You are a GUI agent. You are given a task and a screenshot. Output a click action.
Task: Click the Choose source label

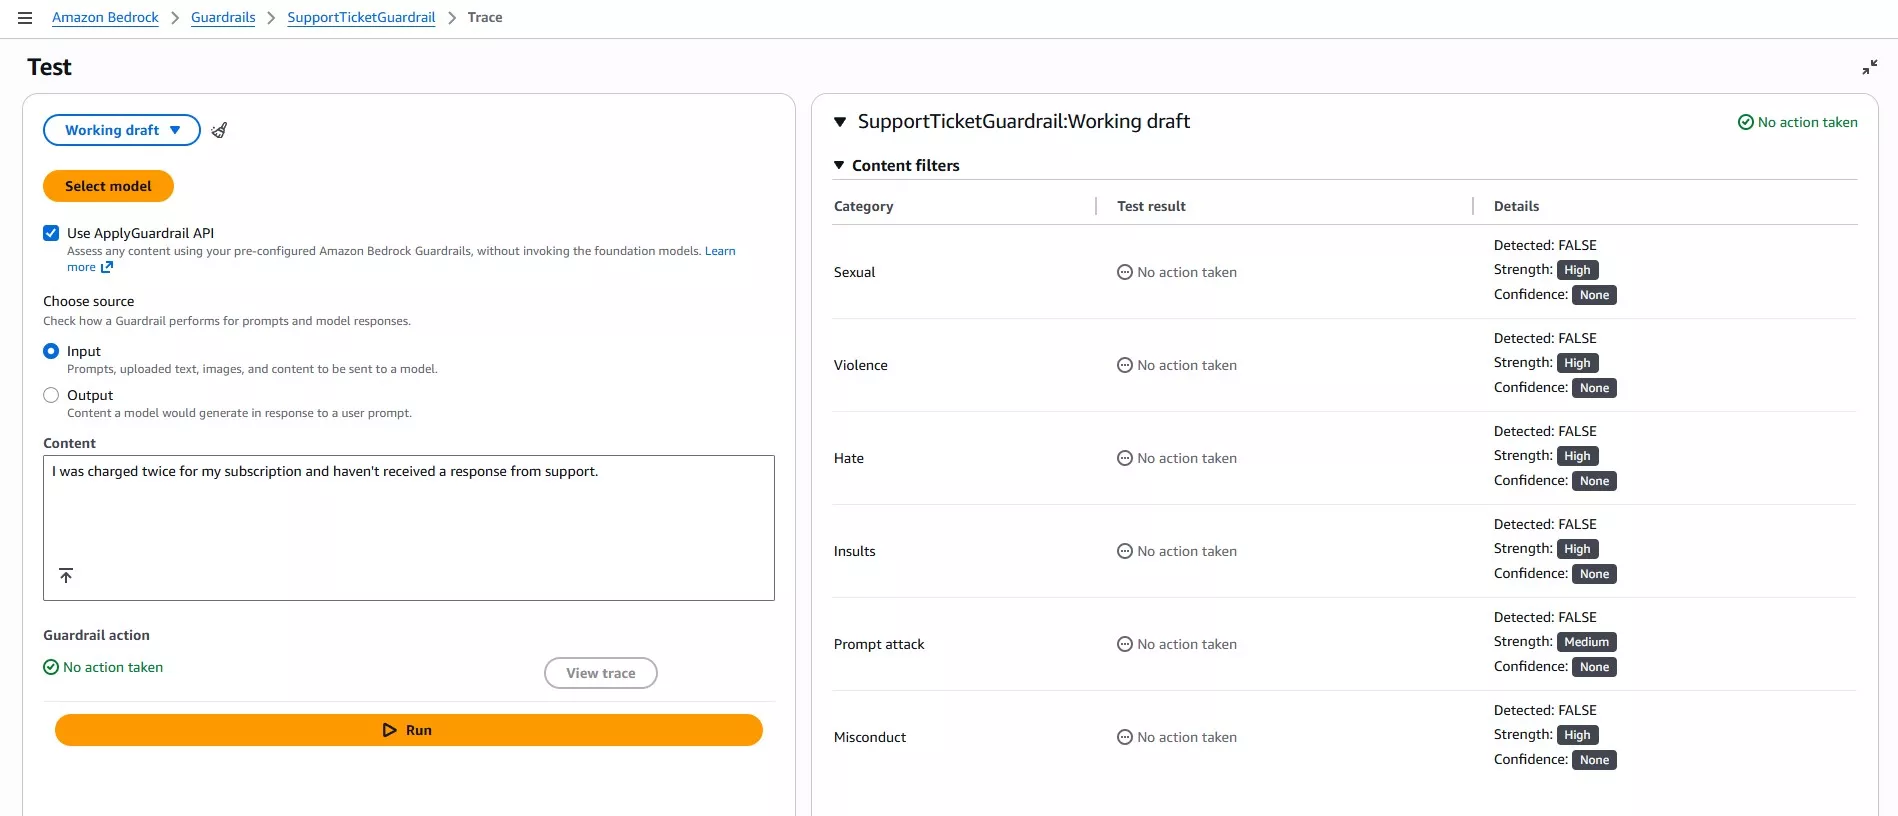89,301
